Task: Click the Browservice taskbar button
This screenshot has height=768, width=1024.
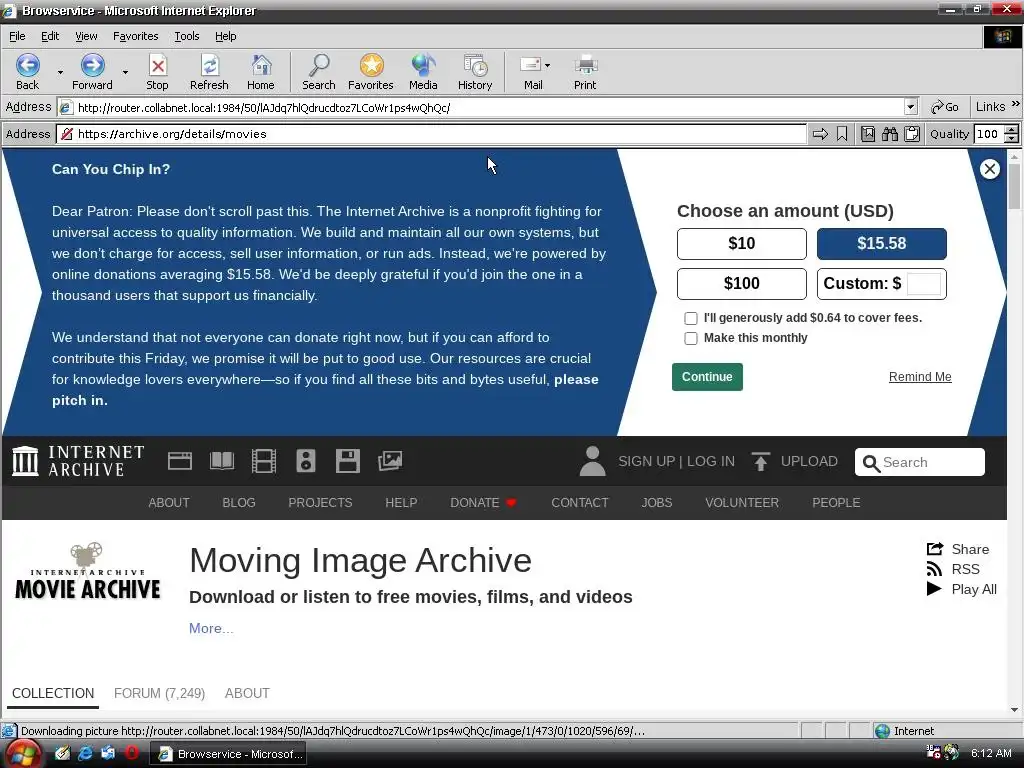Action: pos(229,754)
